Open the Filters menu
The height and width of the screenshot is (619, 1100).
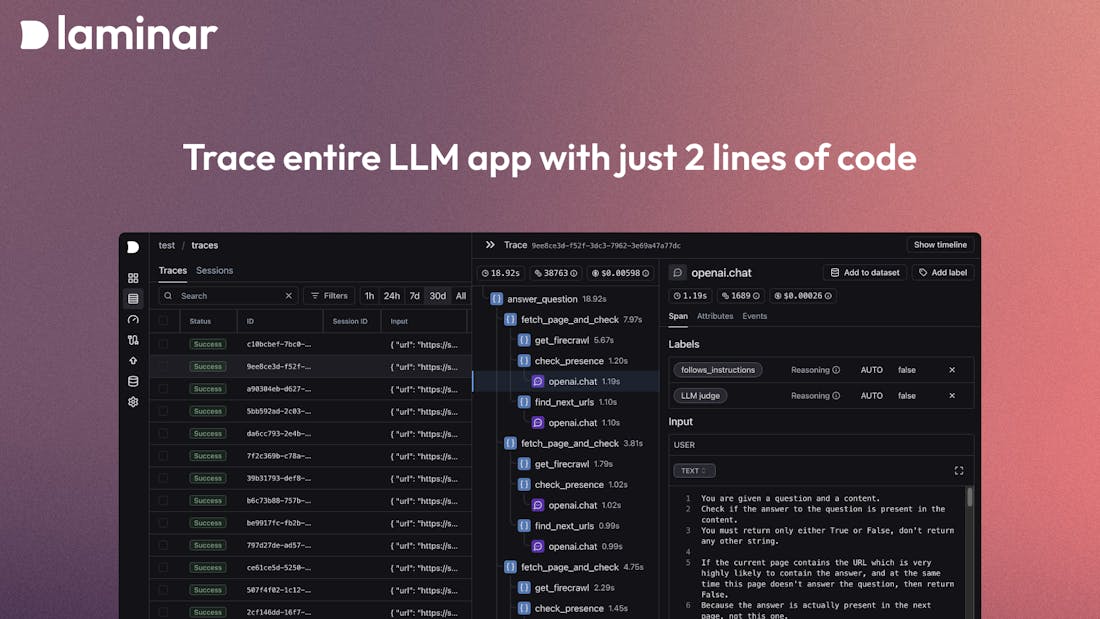(329, 296)
